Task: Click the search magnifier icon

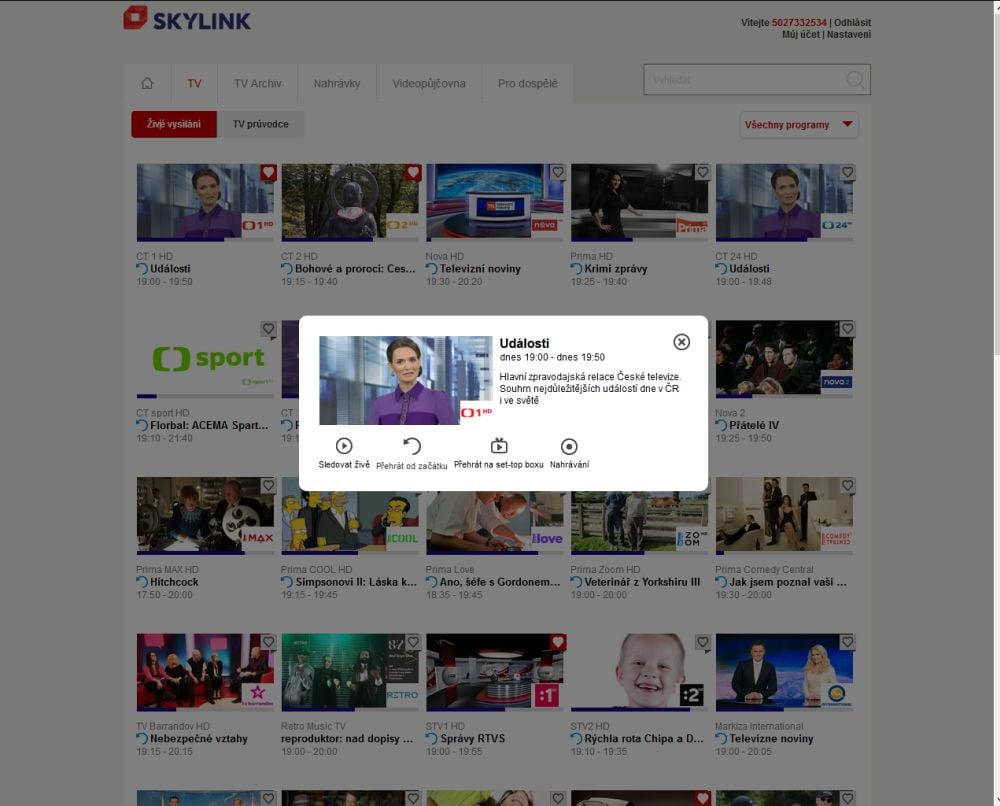Action: (x=855, y=80)
